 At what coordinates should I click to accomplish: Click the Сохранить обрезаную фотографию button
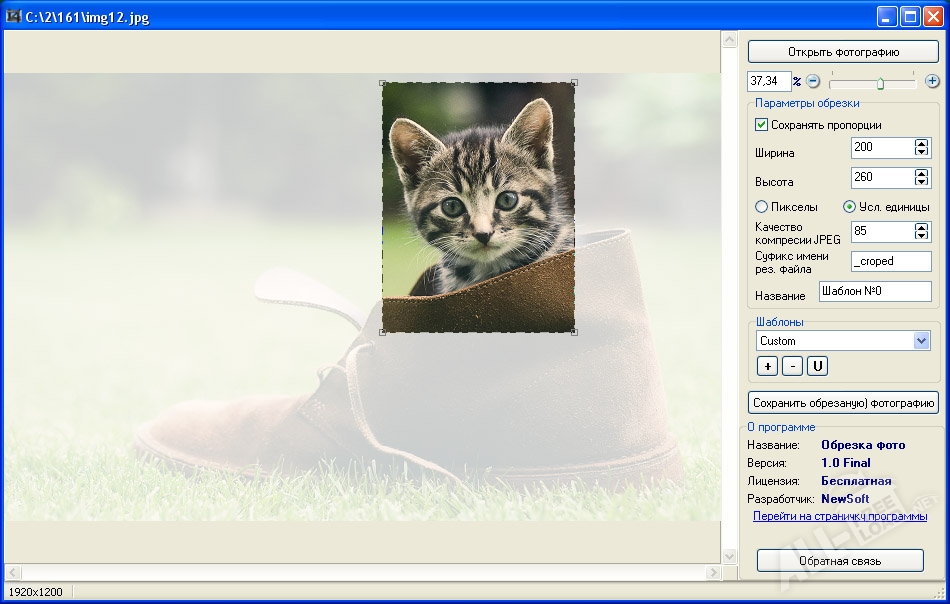tap(843, 403)
